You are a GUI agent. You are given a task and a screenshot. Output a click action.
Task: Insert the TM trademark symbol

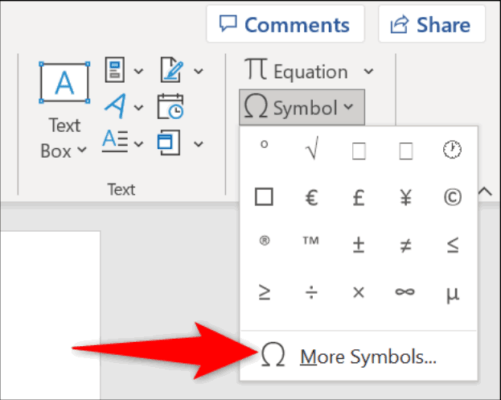[311, 240]
